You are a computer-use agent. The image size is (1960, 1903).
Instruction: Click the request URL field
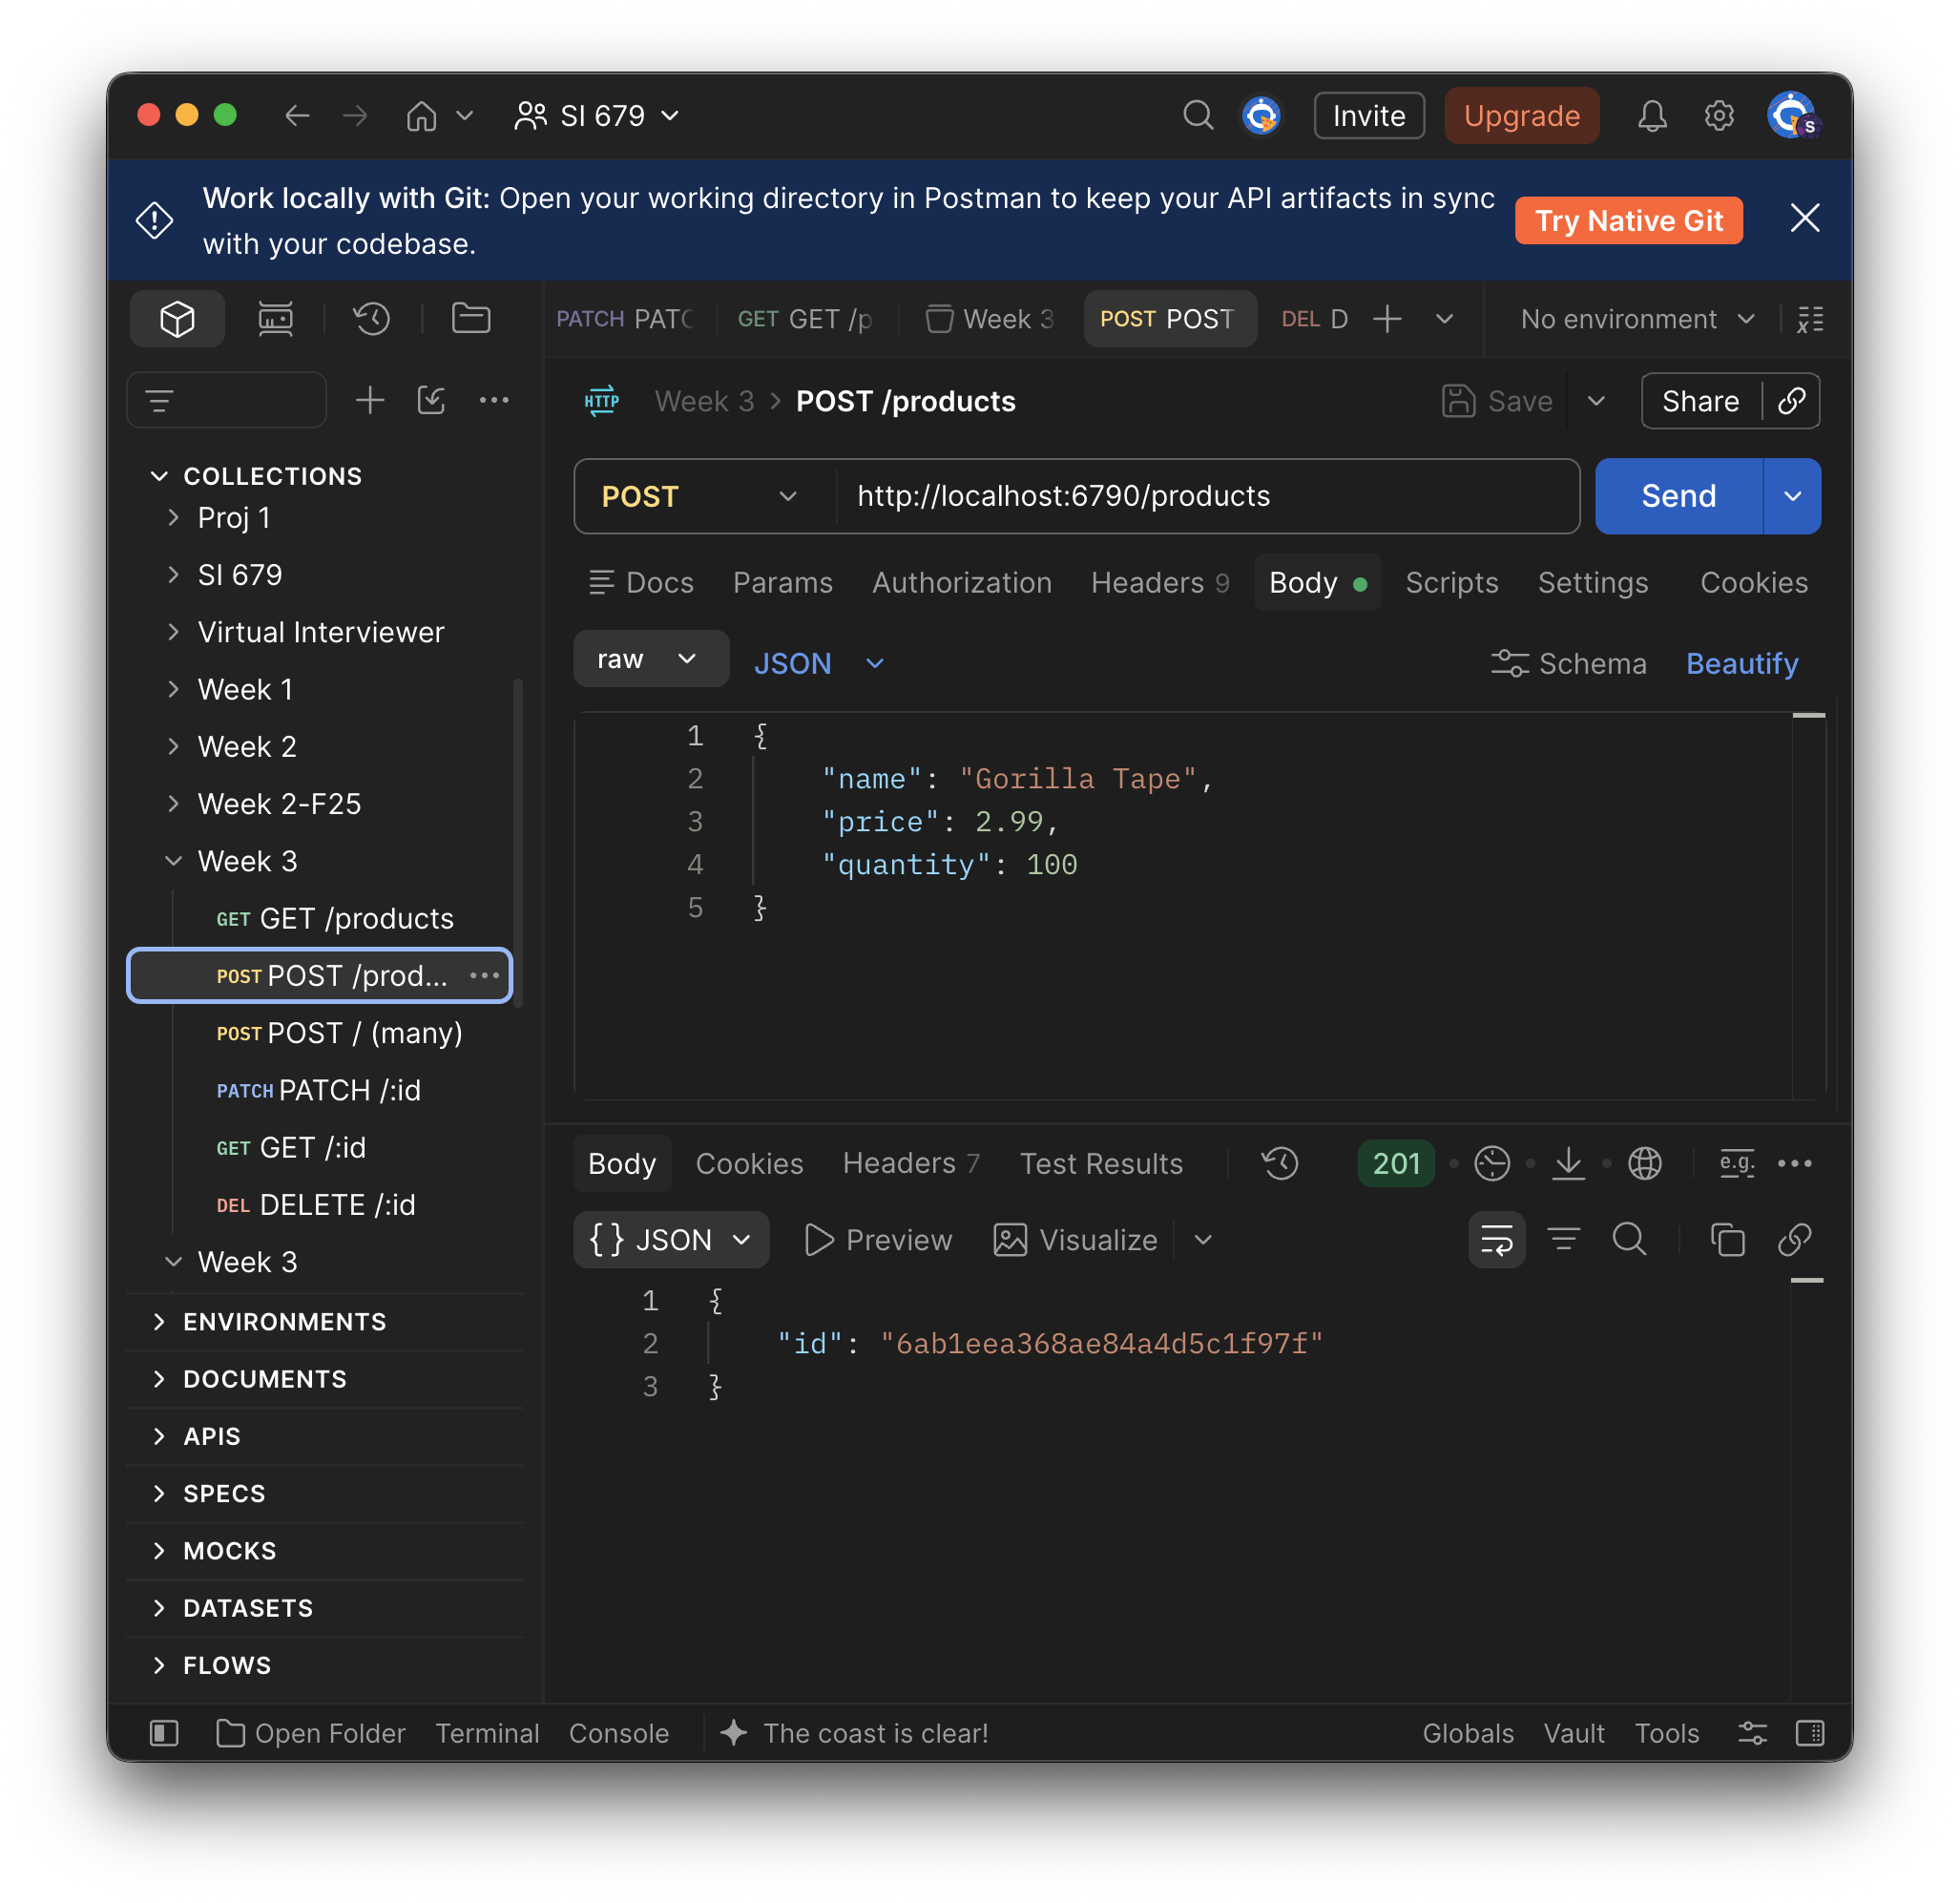[1206, 496]
